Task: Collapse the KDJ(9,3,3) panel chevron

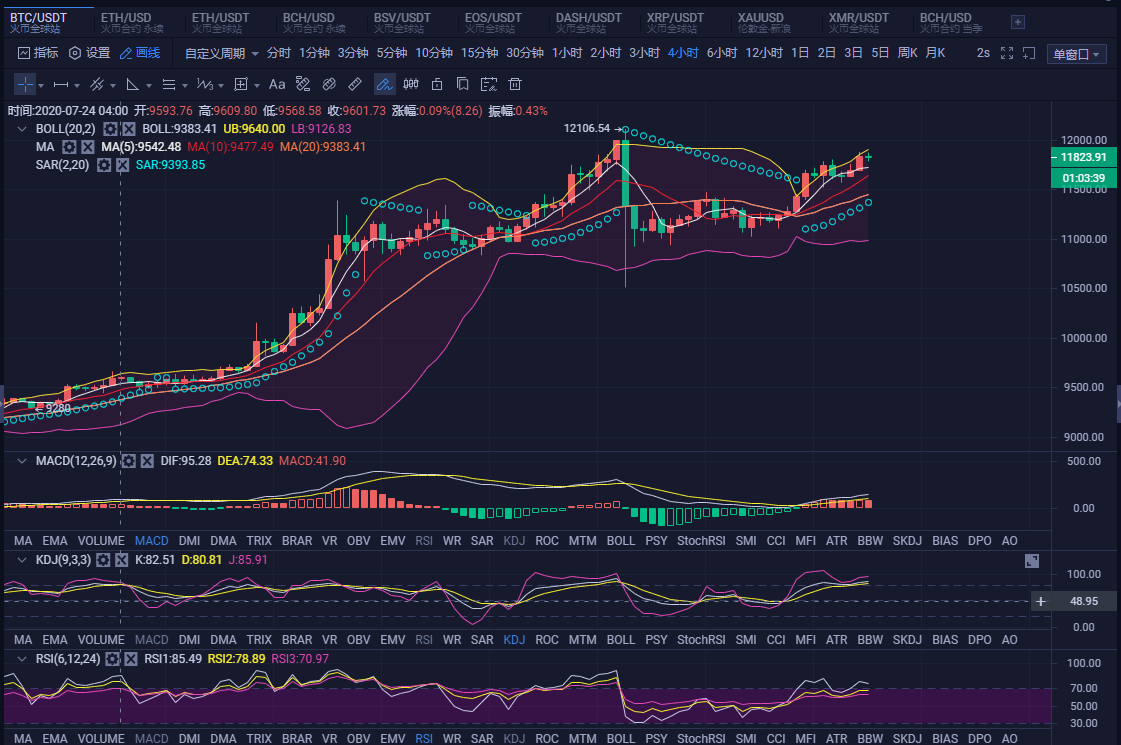Action: pyautogui.click(x=20, y=560)
